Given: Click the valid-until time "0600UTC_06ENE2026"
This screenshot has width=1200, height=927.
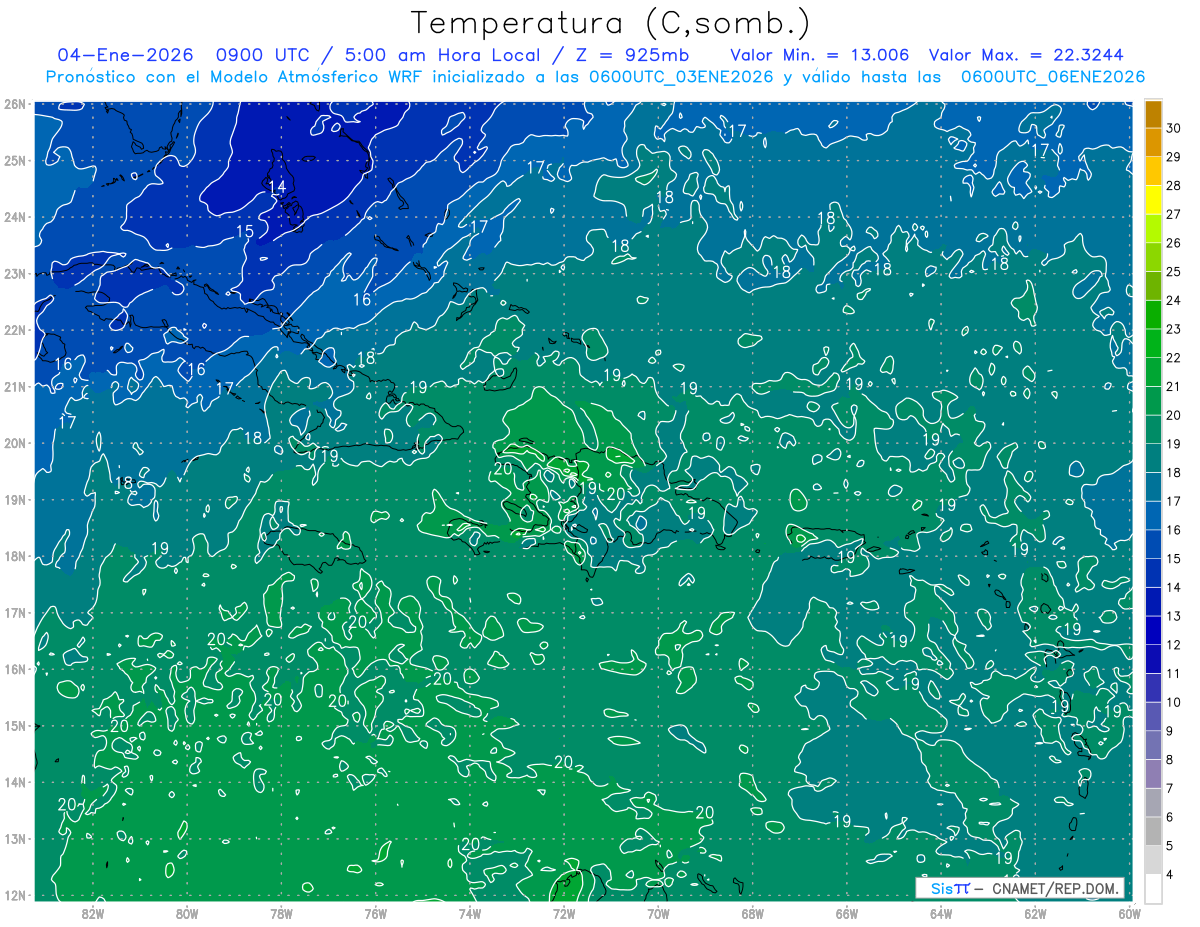Looking at the screenshot, I should pos(1052,77).
